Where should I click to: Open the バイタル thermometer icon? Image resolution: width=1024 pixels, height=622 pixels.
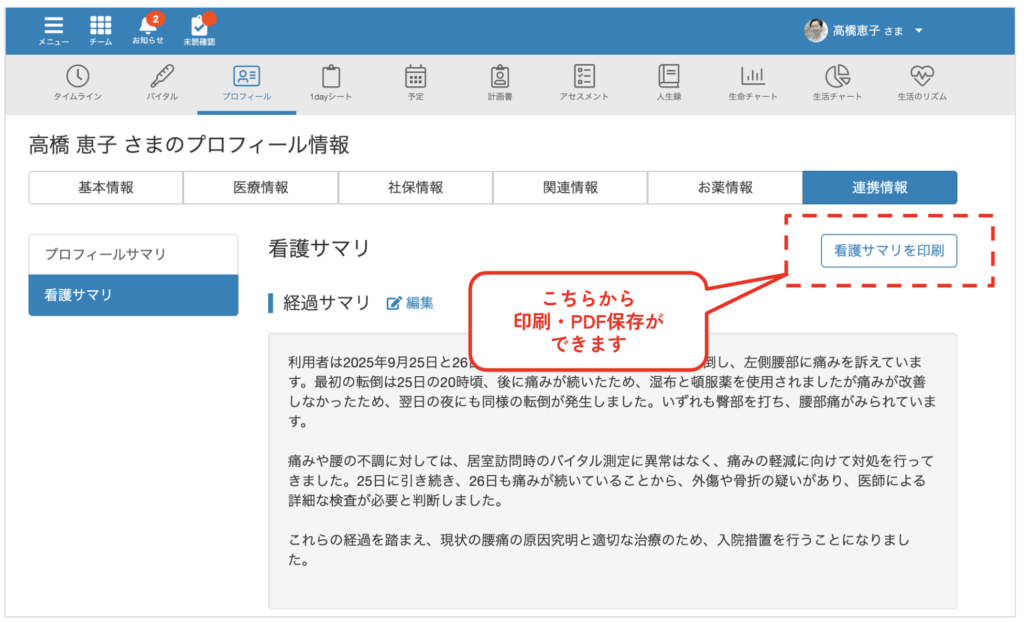(x=162, y=77)
